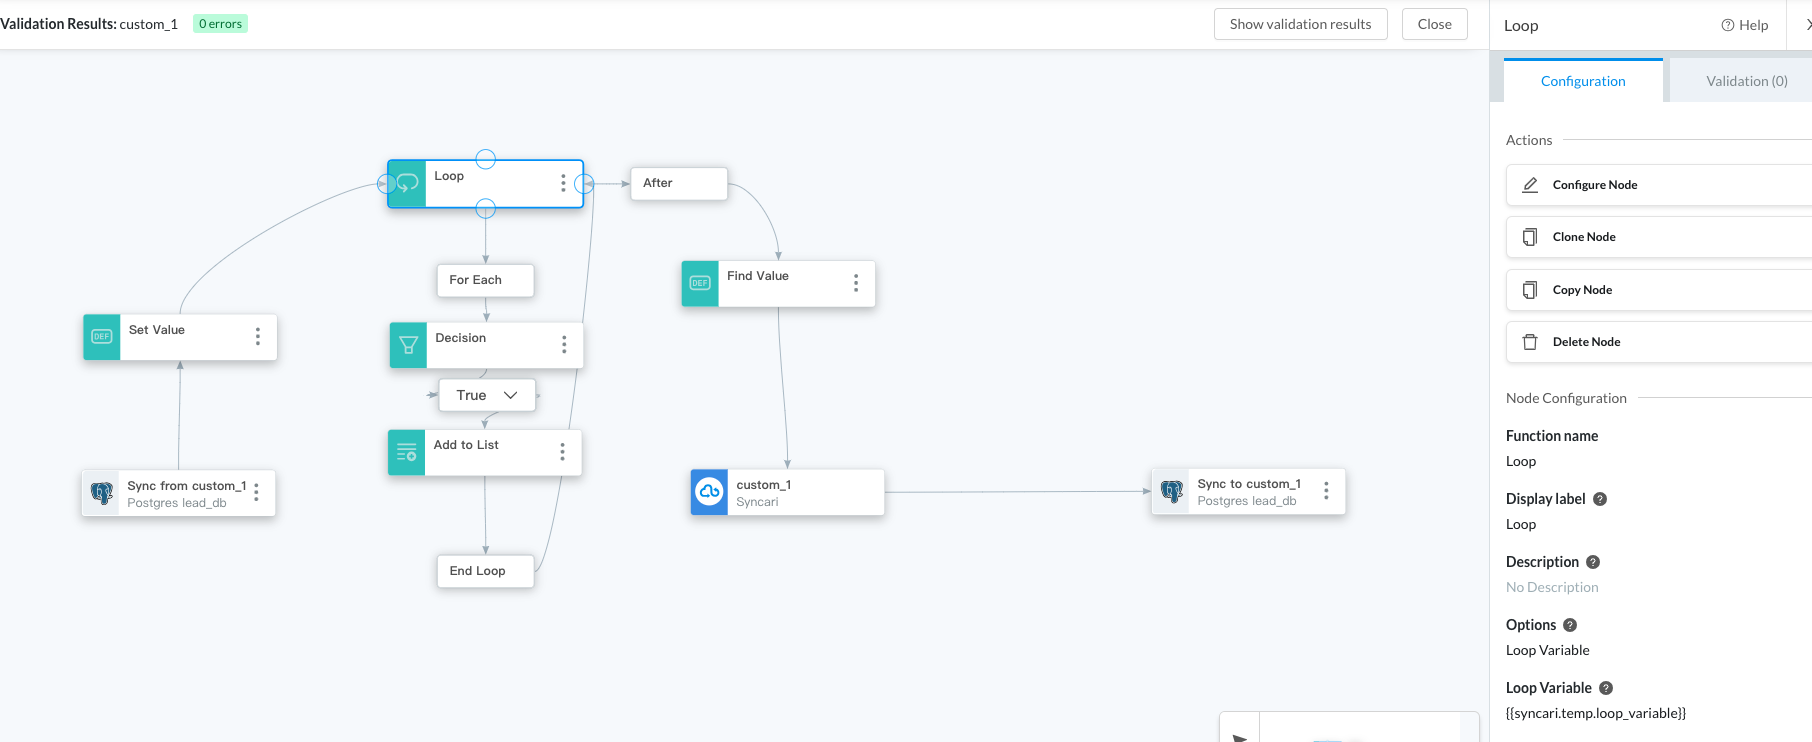
Task: Click Show validation results button
Action: [1300, 24]
